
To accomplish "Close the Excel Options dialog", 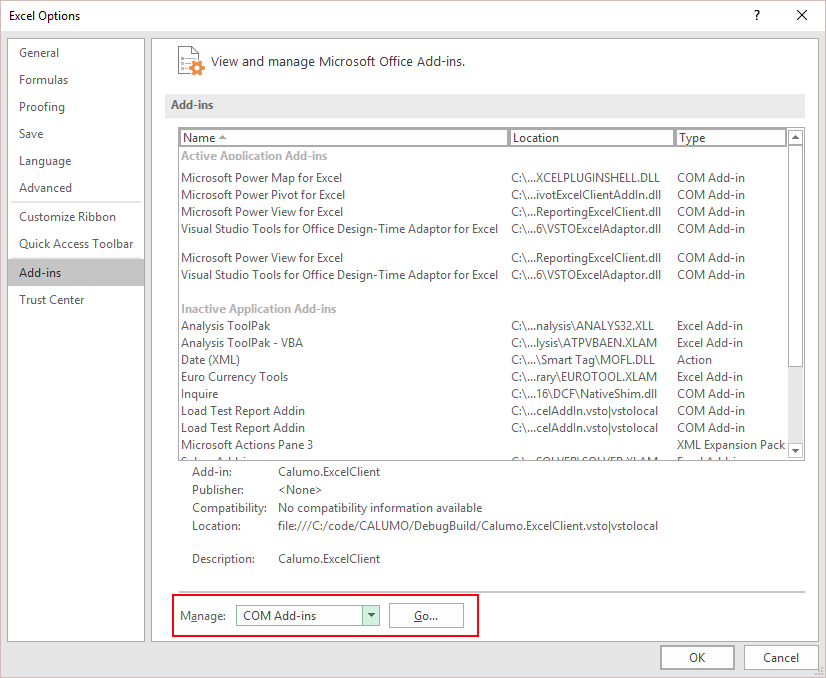I will 802,15.
